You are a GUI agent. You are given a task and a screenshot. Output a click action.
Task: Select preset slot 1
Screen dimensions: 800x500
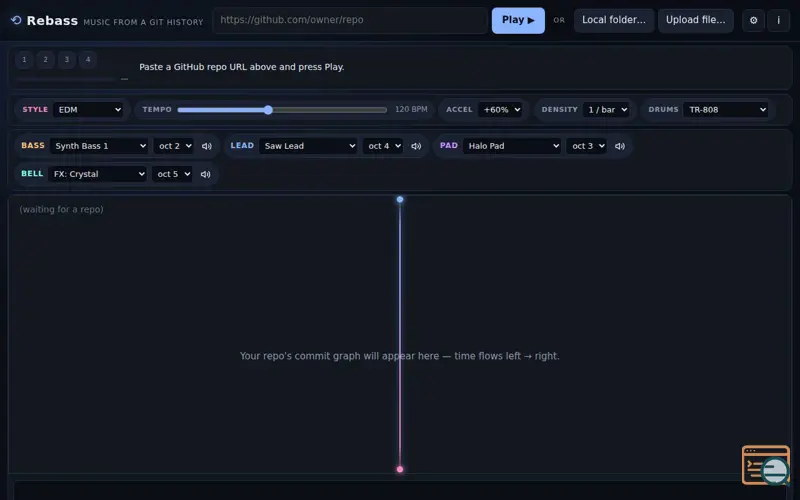(x=24, y=60)
